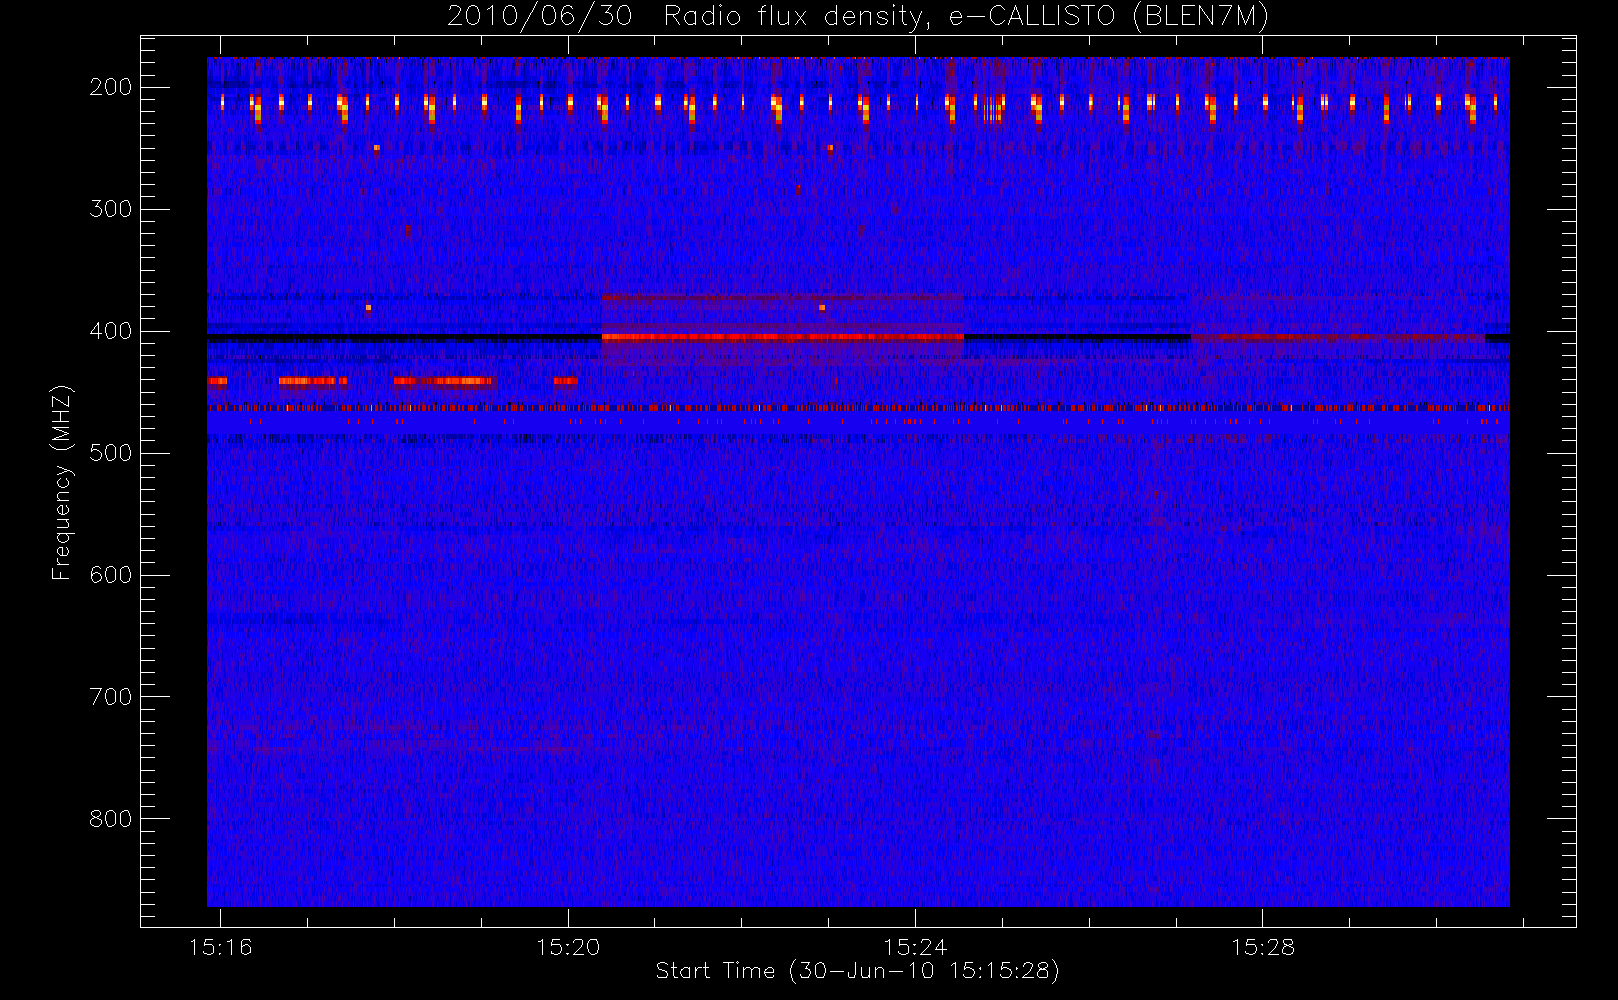Click the bright red emission band near 400 MHz

pos(783,337)
